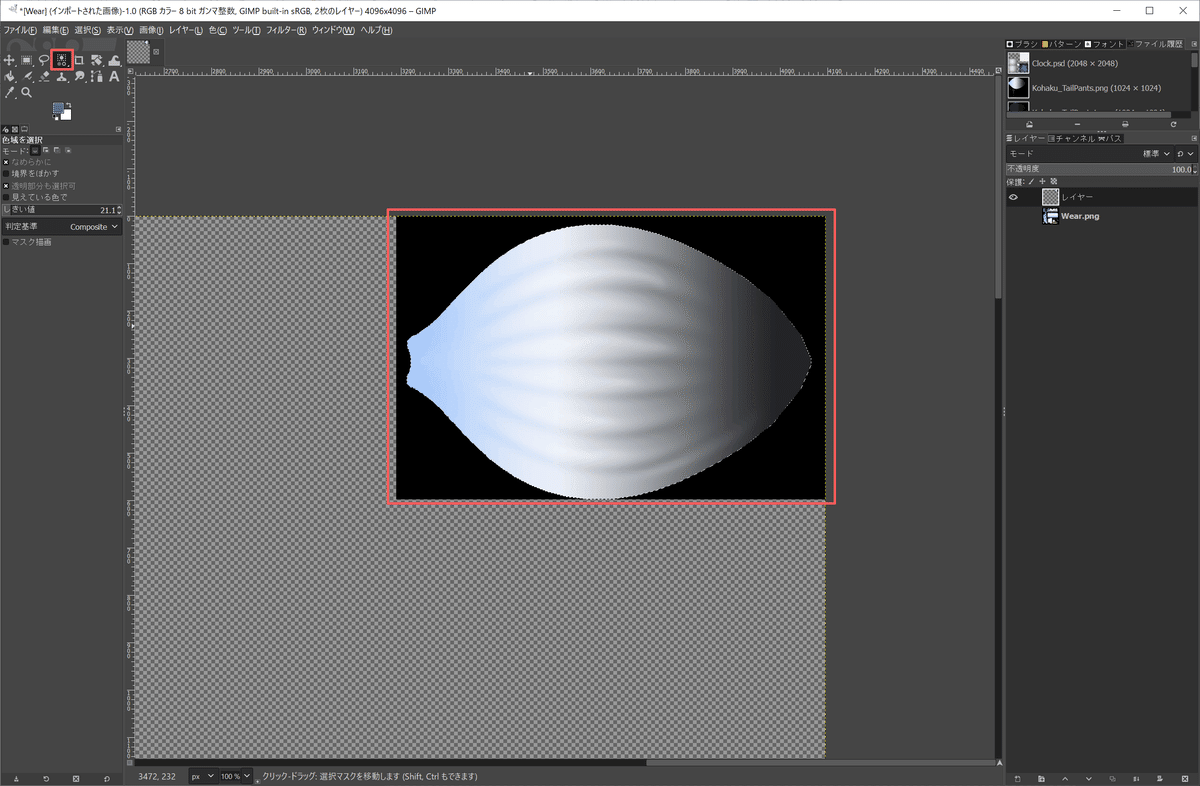Click the しきい値 threshold slider
The height and width of the screenshot is (786, 1200).
coord(61,210)
